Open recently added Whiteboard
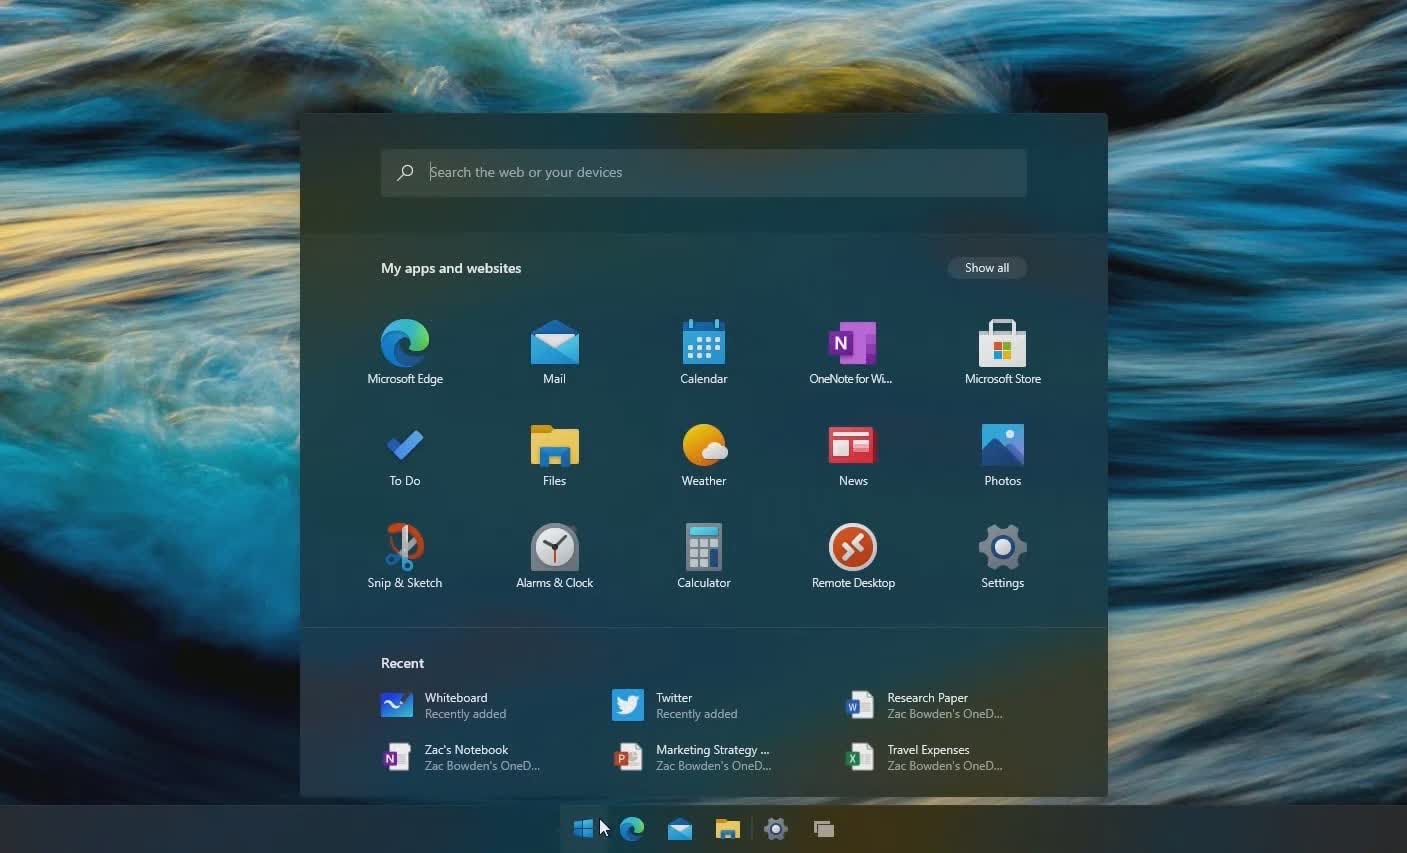This screenshot has height=853, width=1407. click(445, 705)
